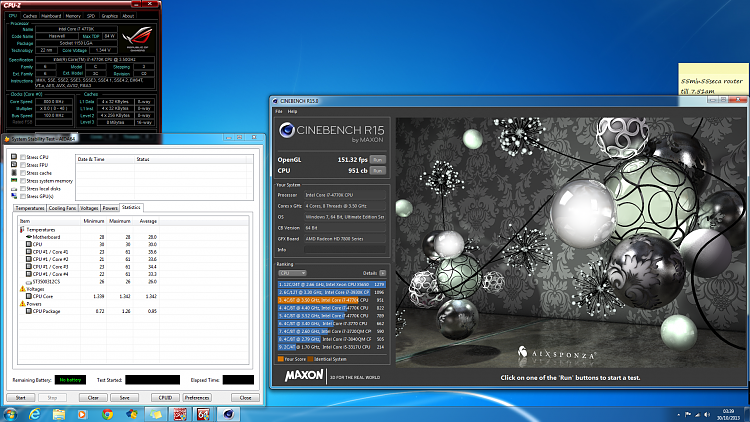The width and height of the screenshot is (750, 422).
Task: Open the Graphics tab in CPU-Z
Action: 110,16
